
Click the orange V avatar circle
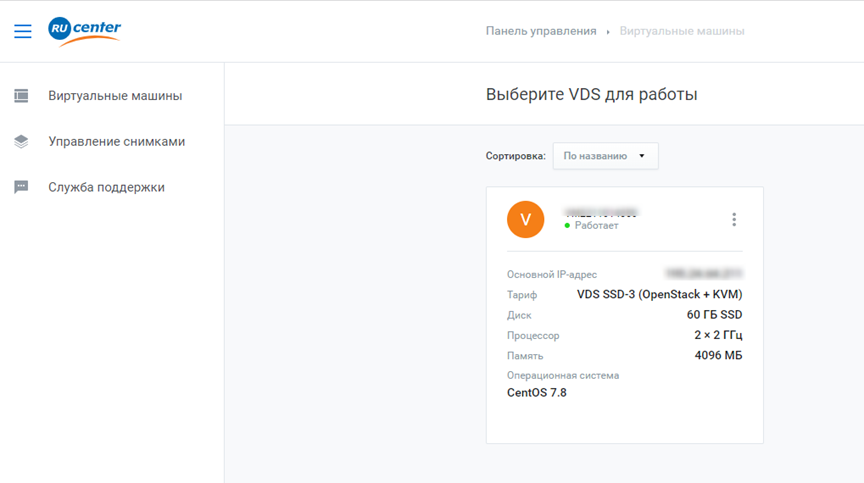525,219
